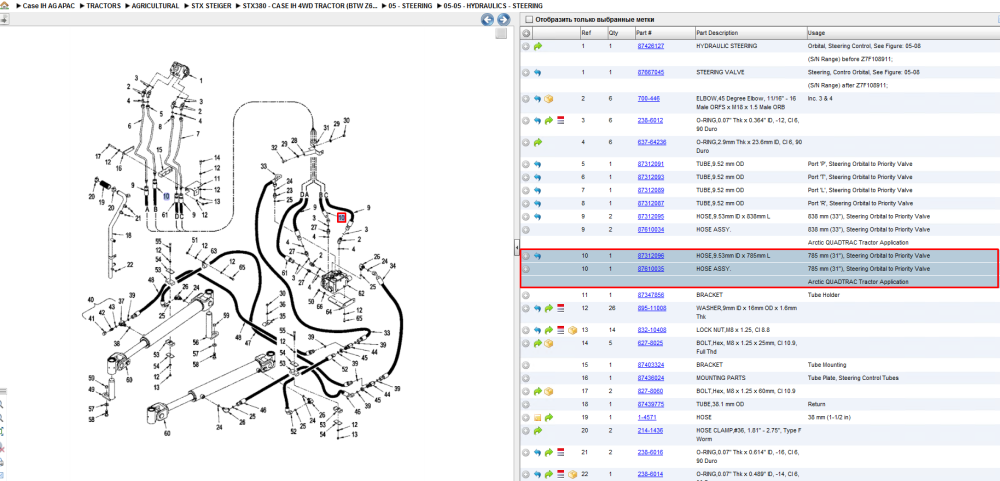Image resolution: width=1000 pixels, height=481 pixels.
Task: Click blue arrow for part 700-446
Action: (x=538, y=99)
